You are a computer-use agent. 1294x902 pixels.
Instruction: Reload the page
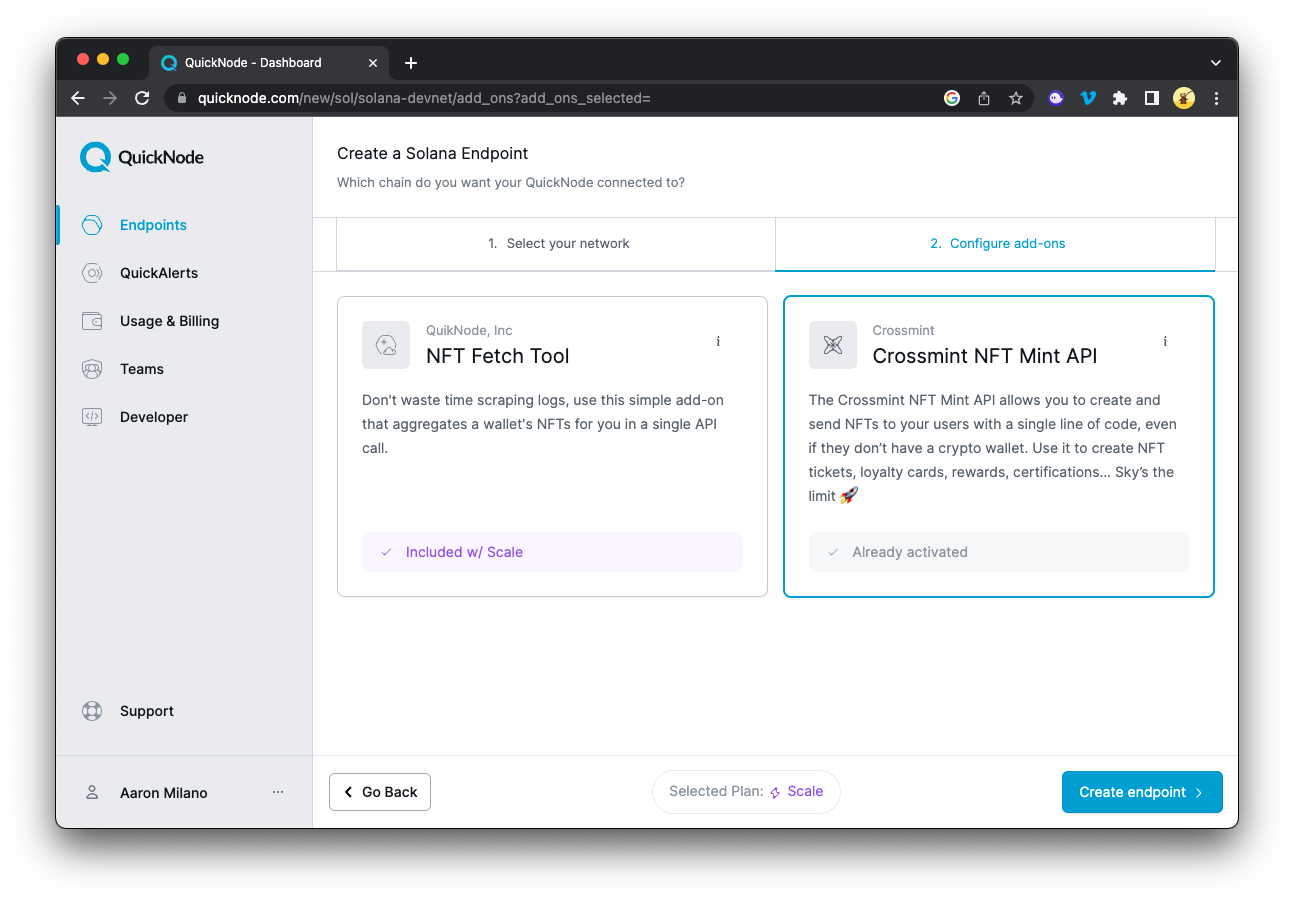142,98
